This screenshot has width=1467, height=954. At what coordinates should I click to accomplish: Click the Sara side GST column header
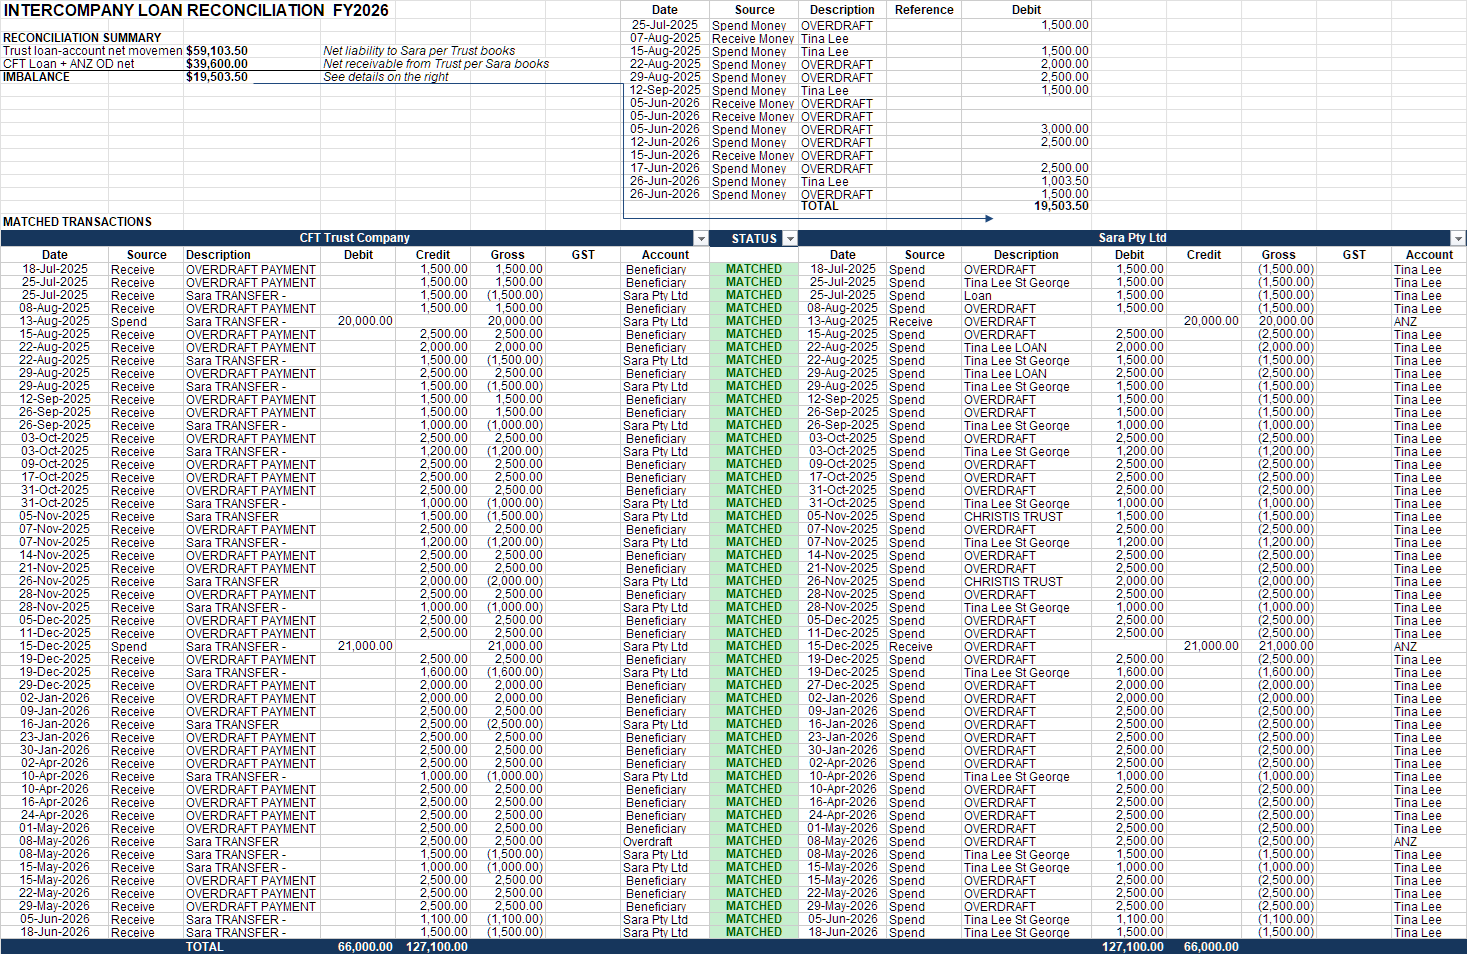(x=1354, y=255)
